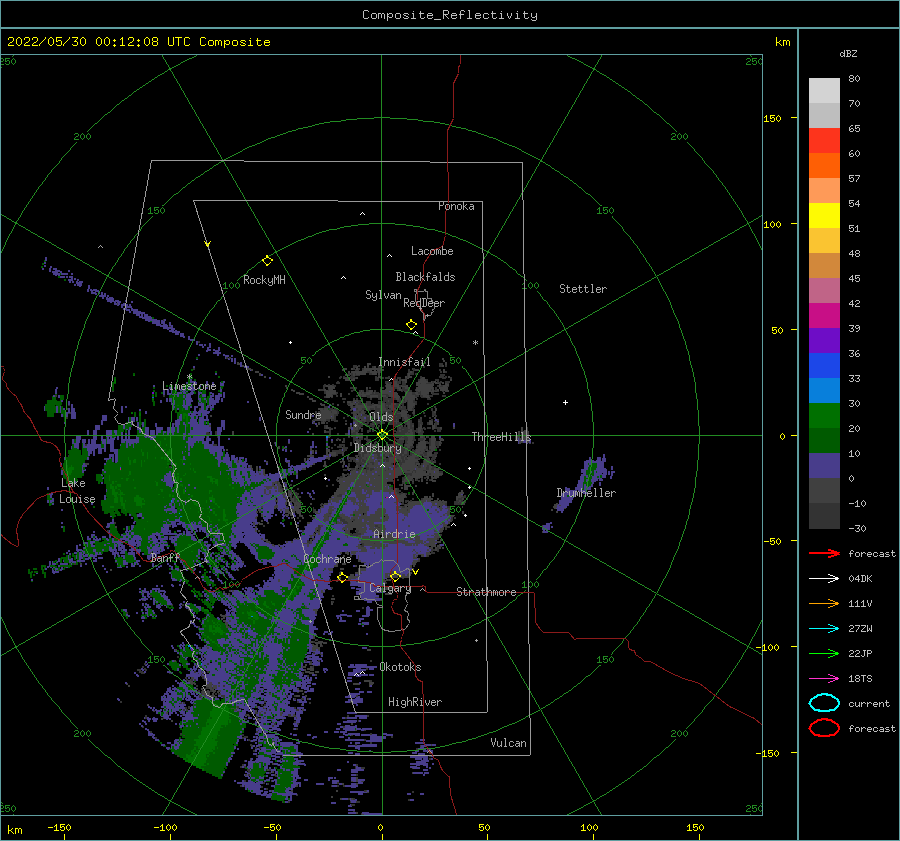The height and width of the screenshot is (841, 900).
Task: Click the Cochrane label
Action: coord(327,559)
